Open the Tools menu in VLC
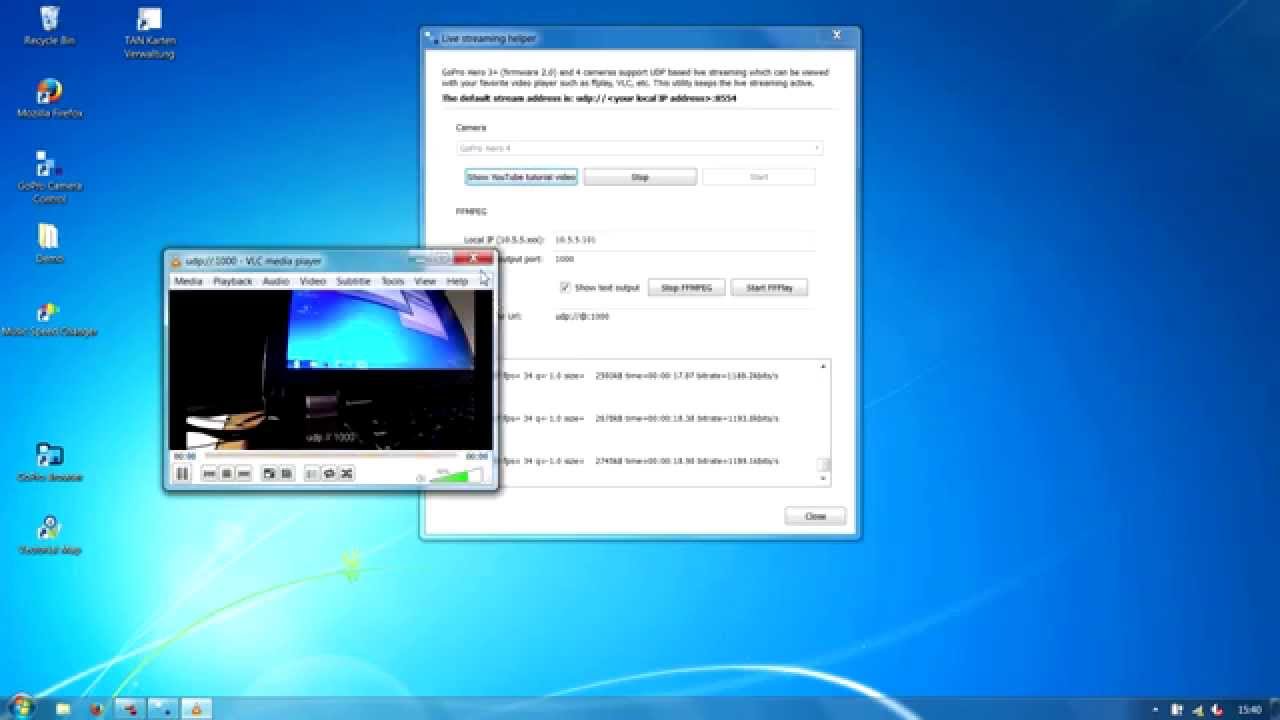Viewport: 1280px width, 720px height. coord(393,281)
